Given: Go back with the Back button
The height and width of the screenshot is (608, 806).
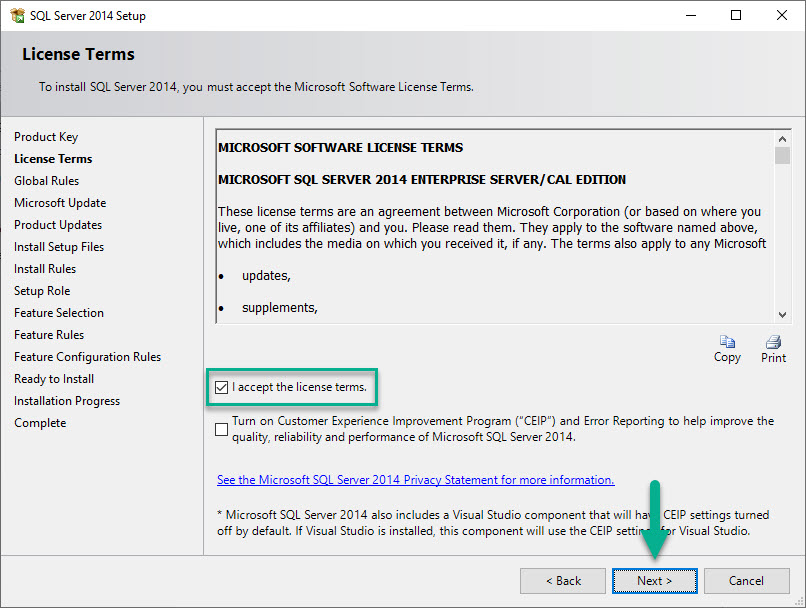Looking at the screenshot, I should tap(563, 581).
